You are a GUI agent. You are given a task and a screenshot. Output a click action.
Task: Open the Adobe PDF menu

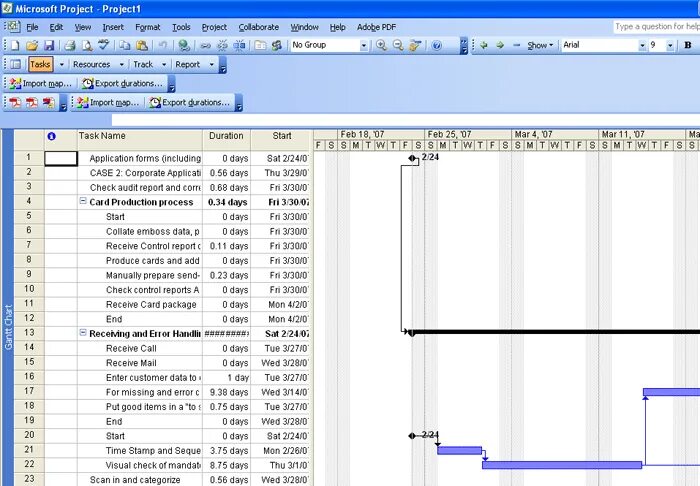(x=376, y=27)
